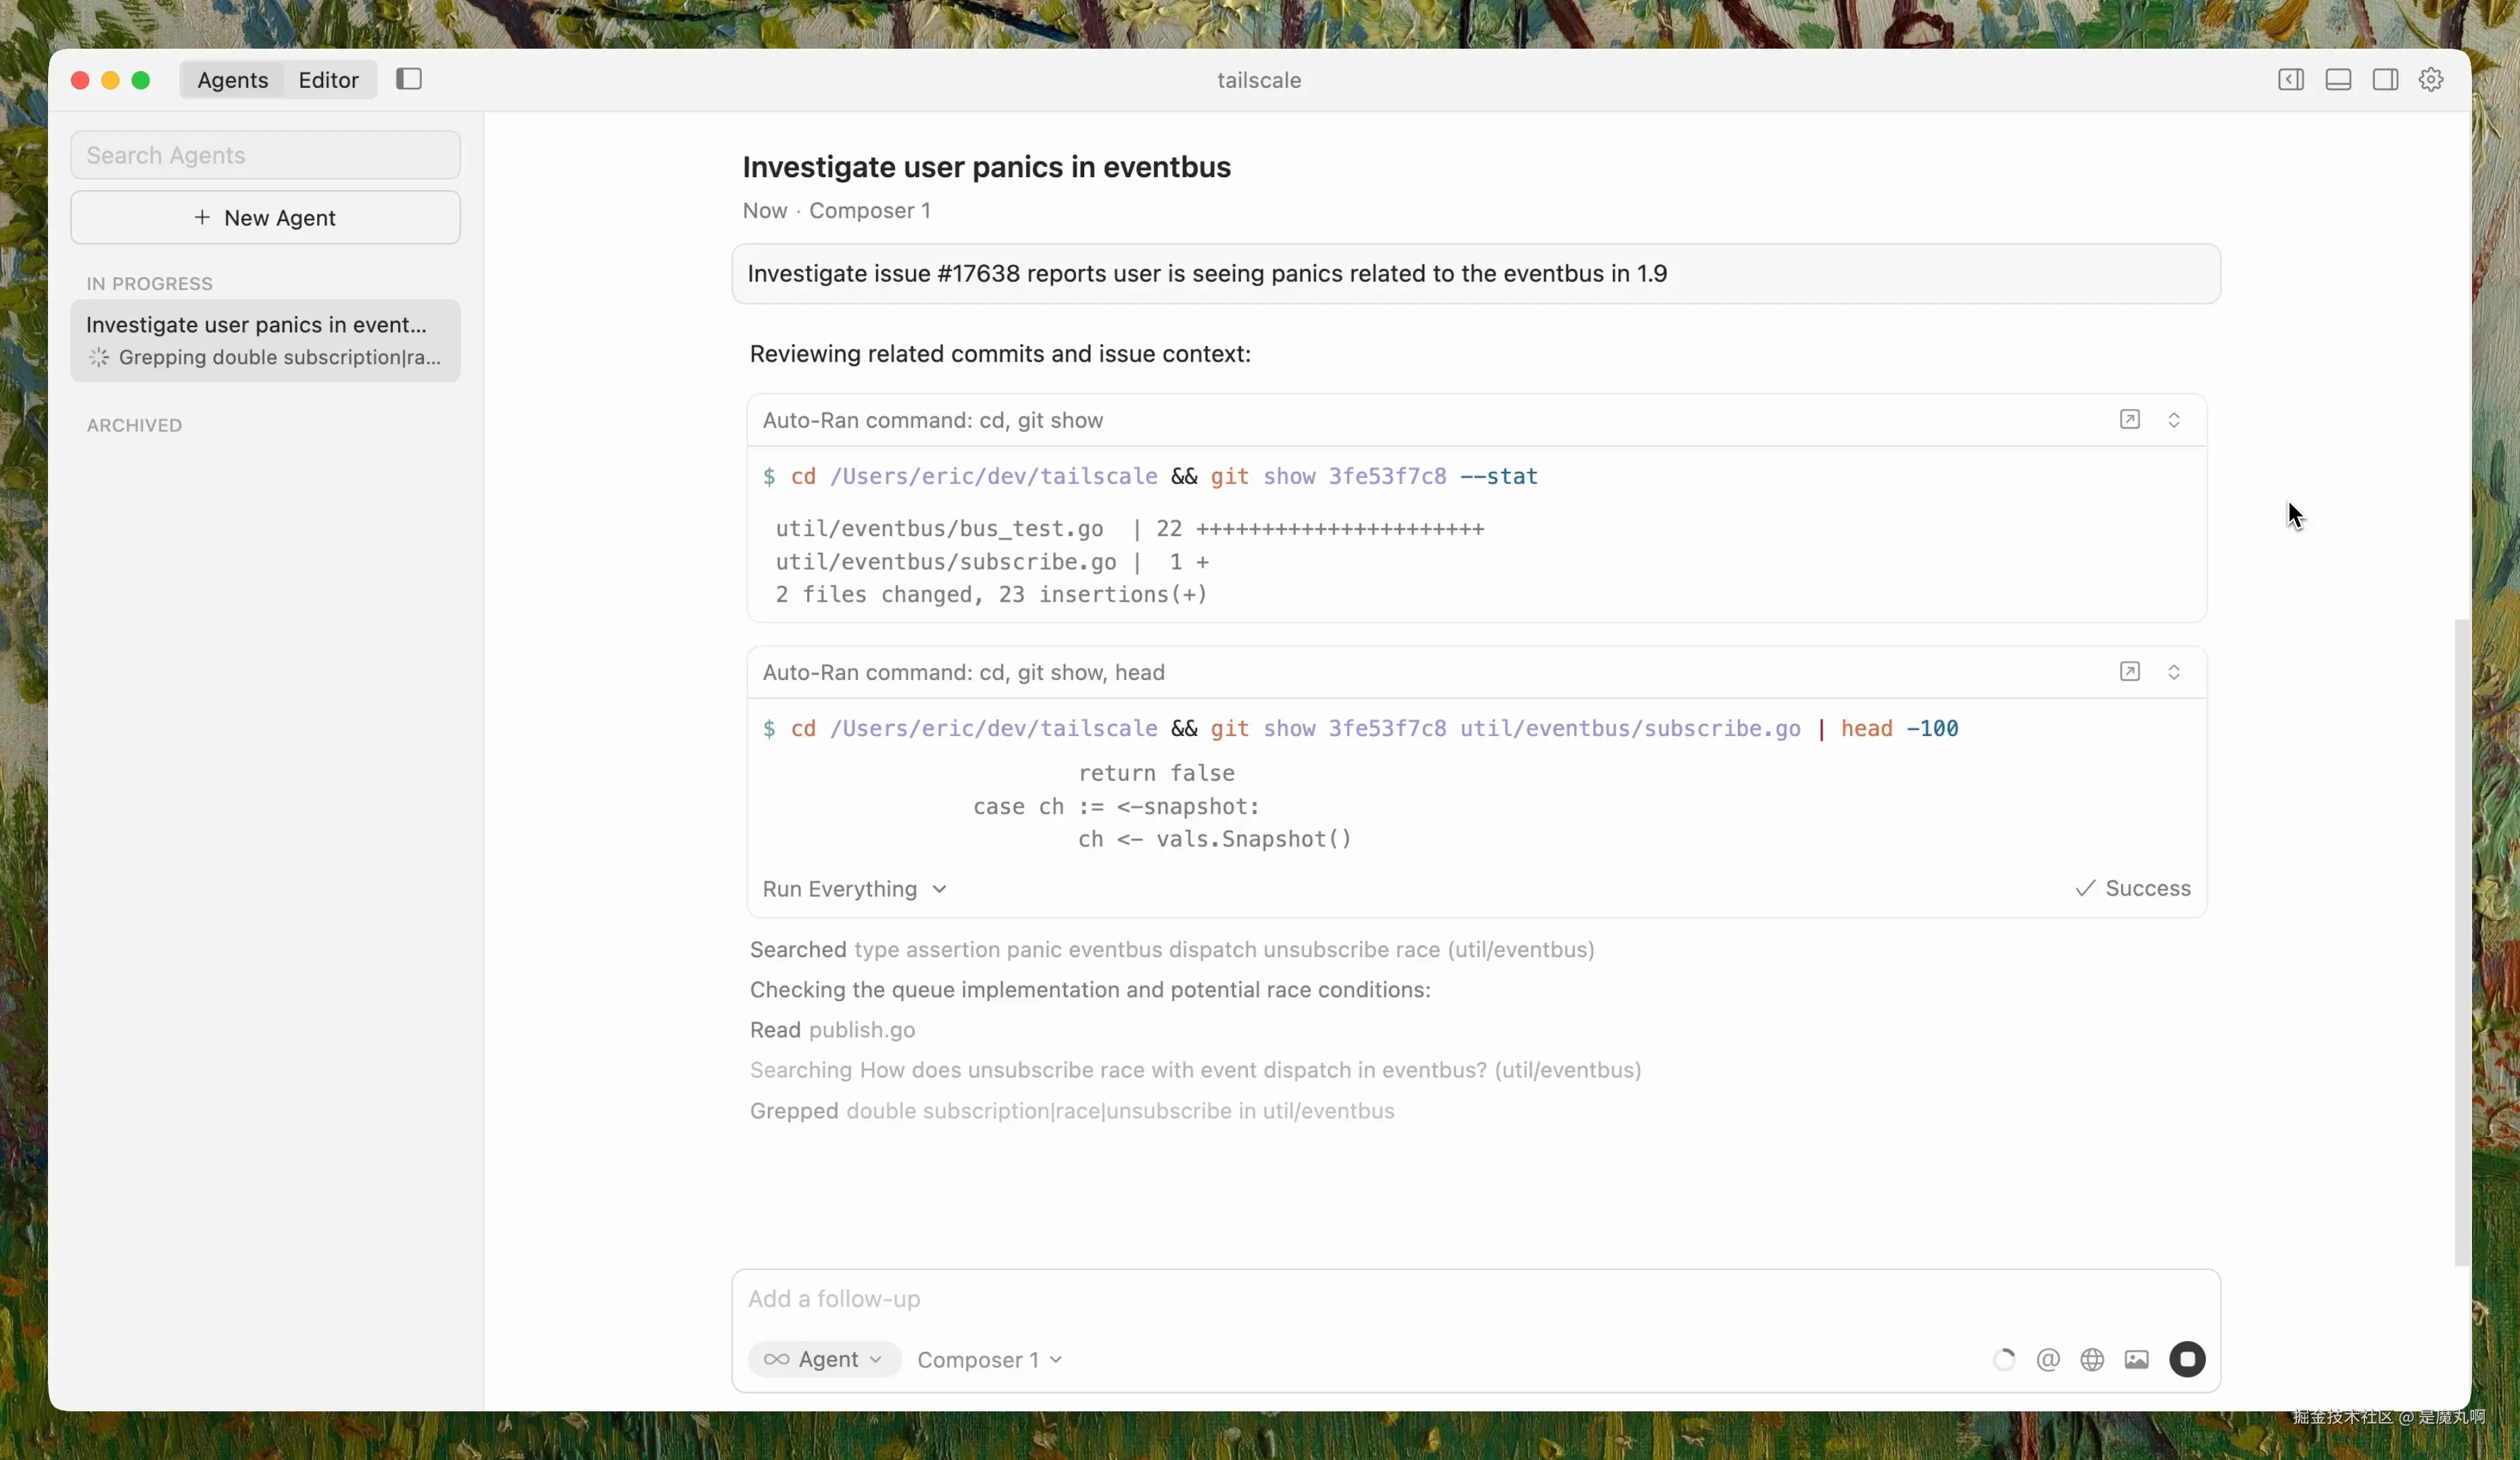Toggle the right sidebar layout icon
This screenshot has height=1460, width=2520.
coord(2385,80)
